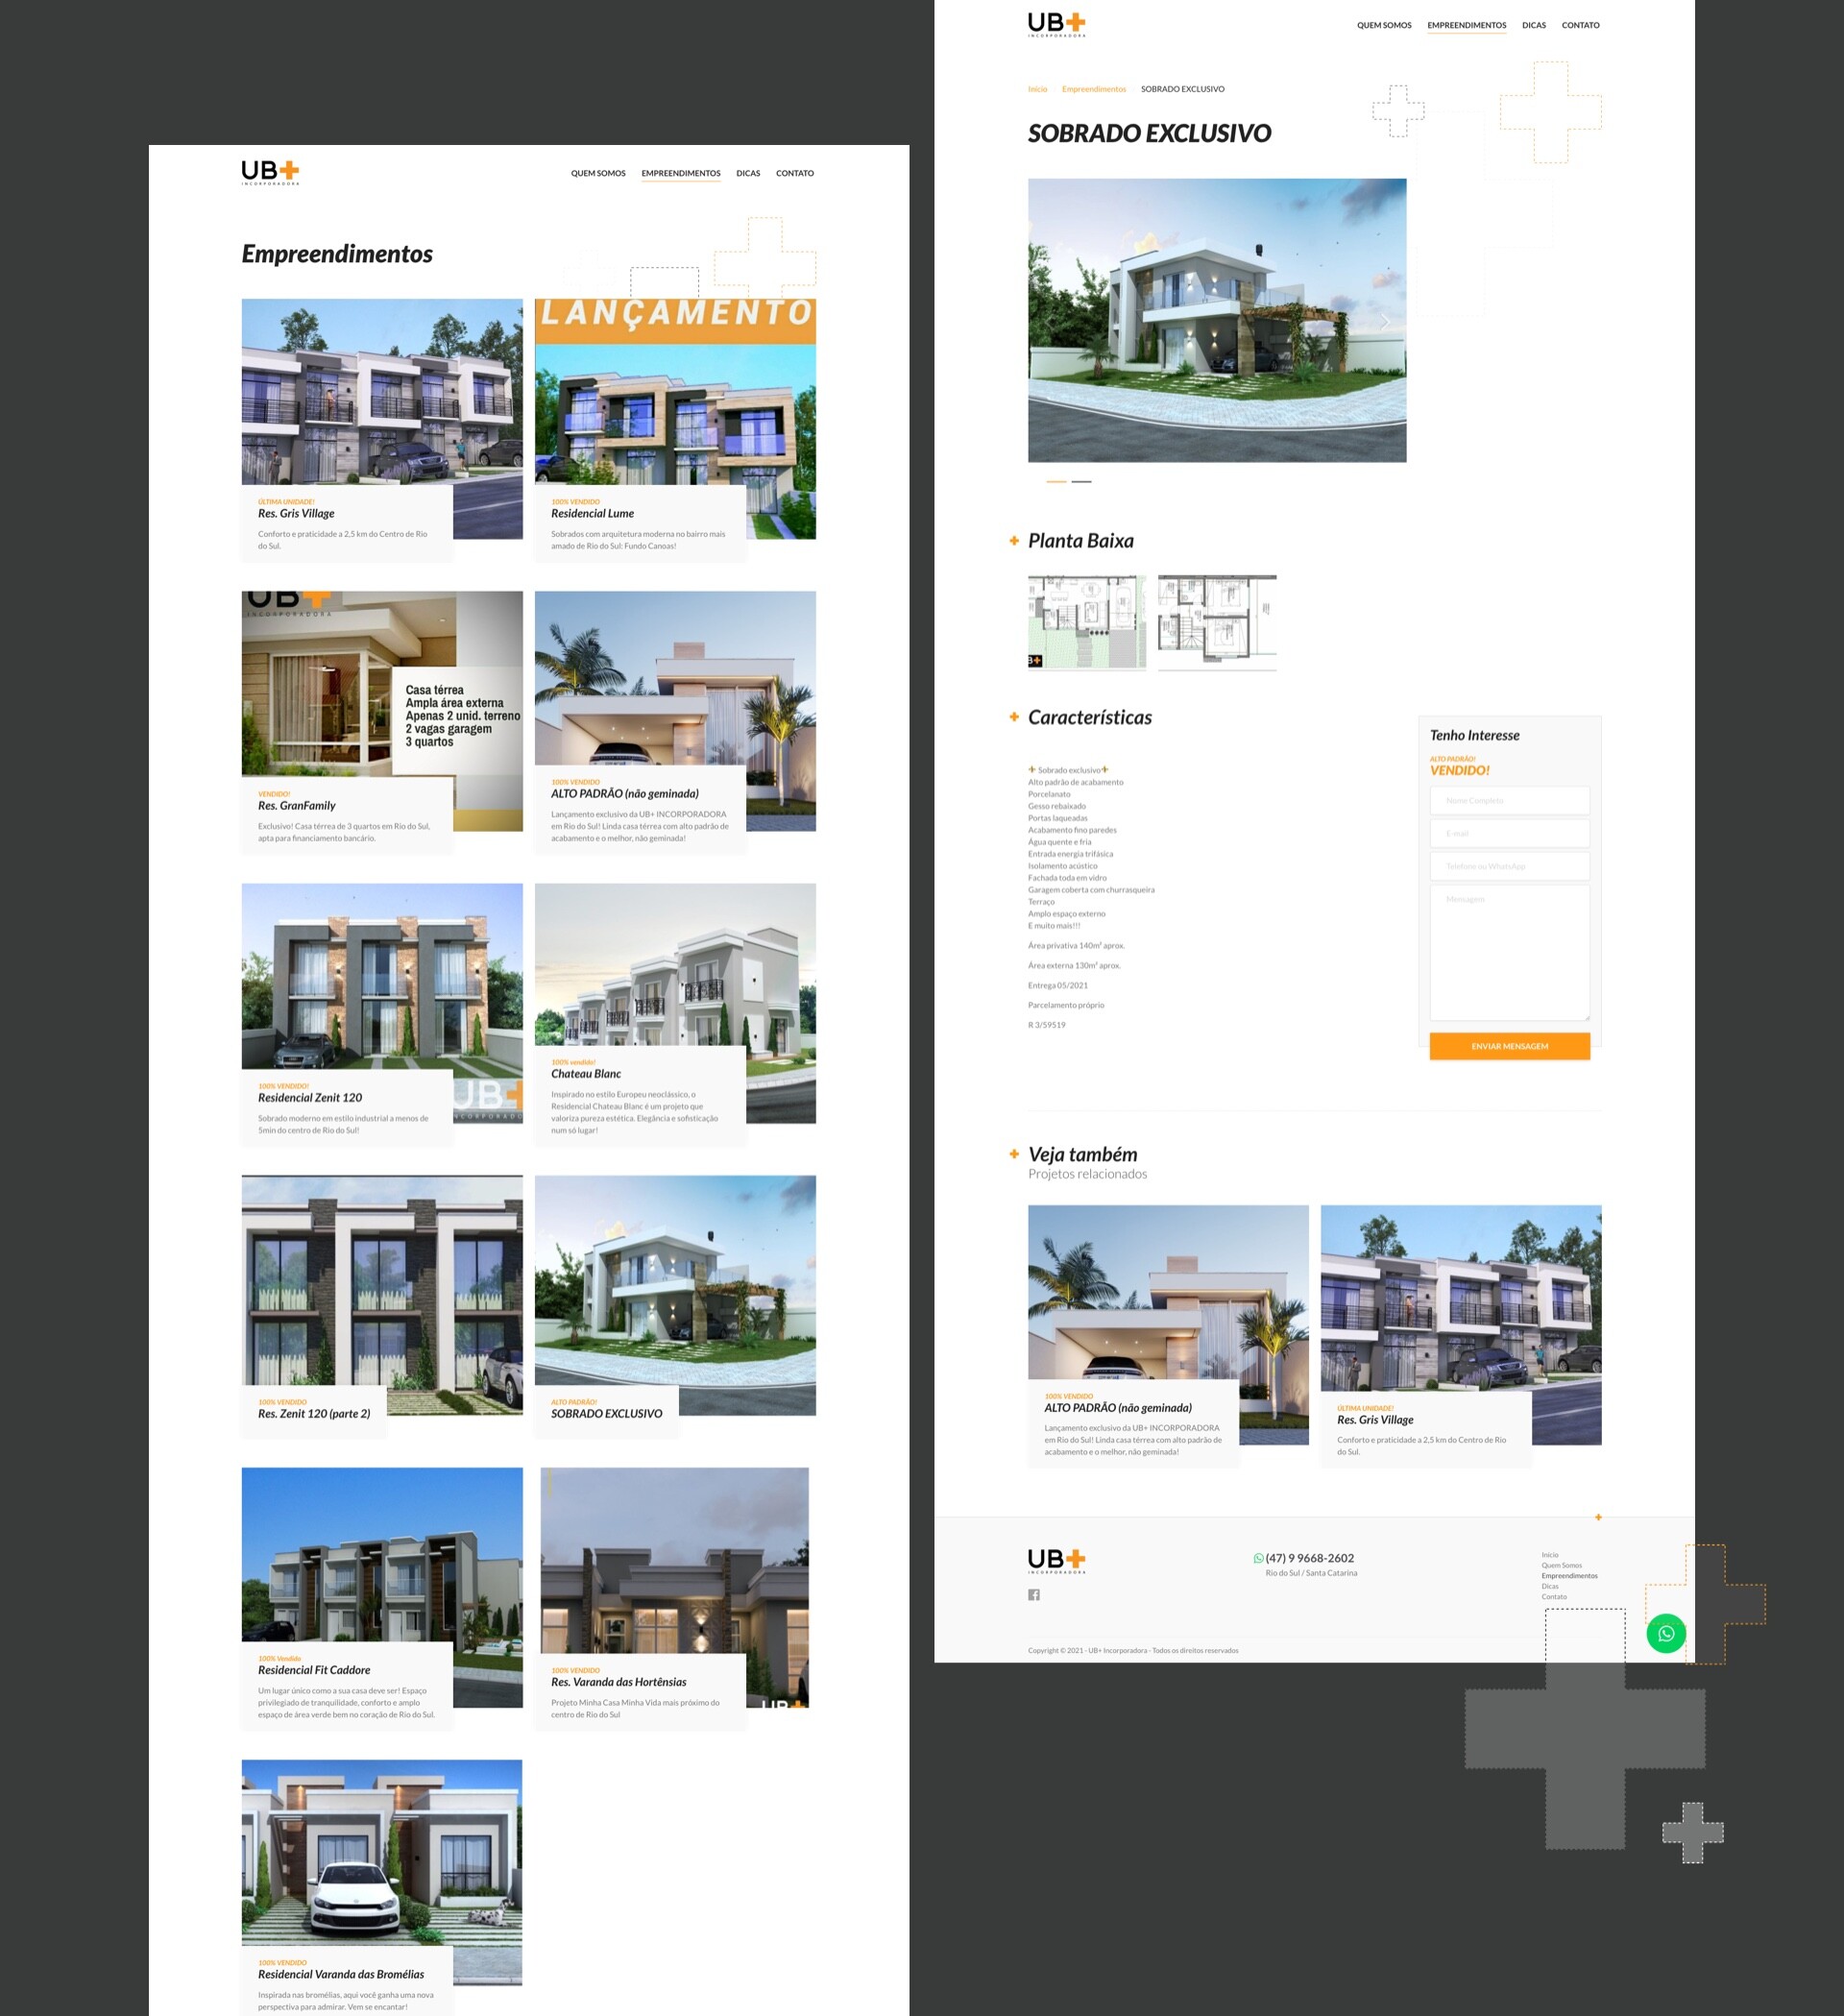Click ALTO PADRÃO related project card

pyautogui.click(x=1159, y=1335)
